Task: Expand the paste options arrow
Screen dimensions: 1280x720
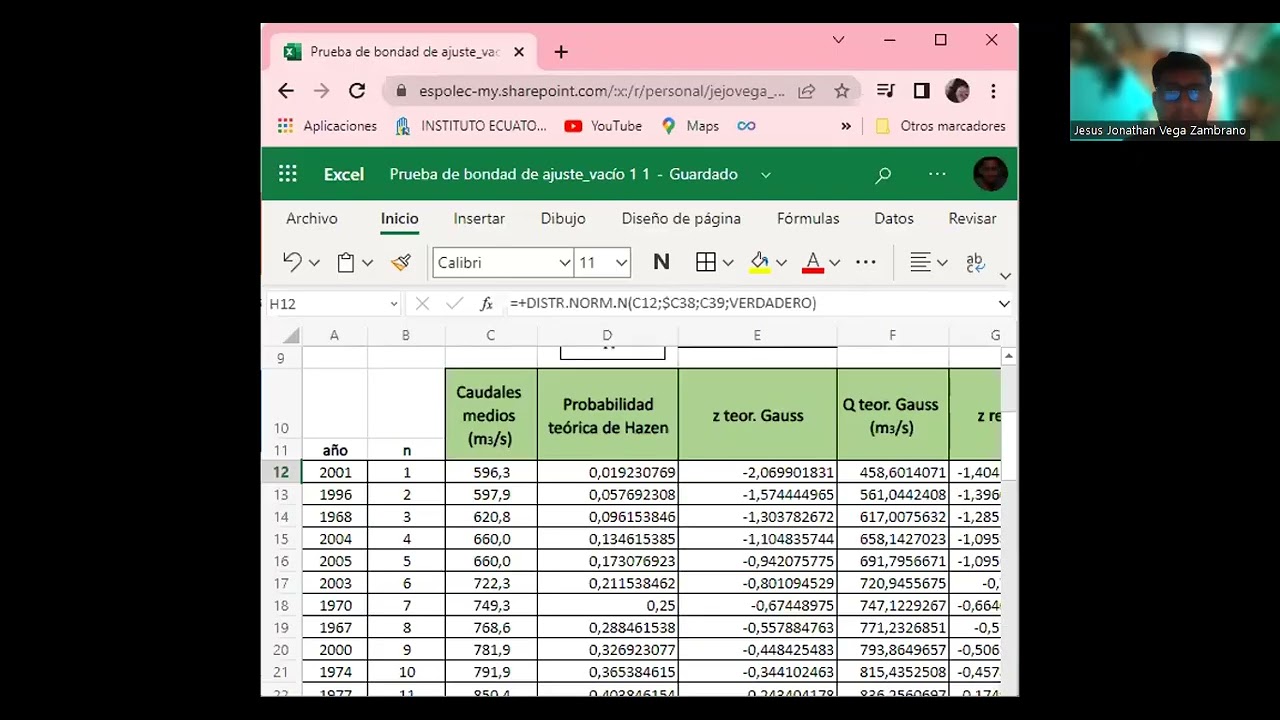Action: (367, 263)
